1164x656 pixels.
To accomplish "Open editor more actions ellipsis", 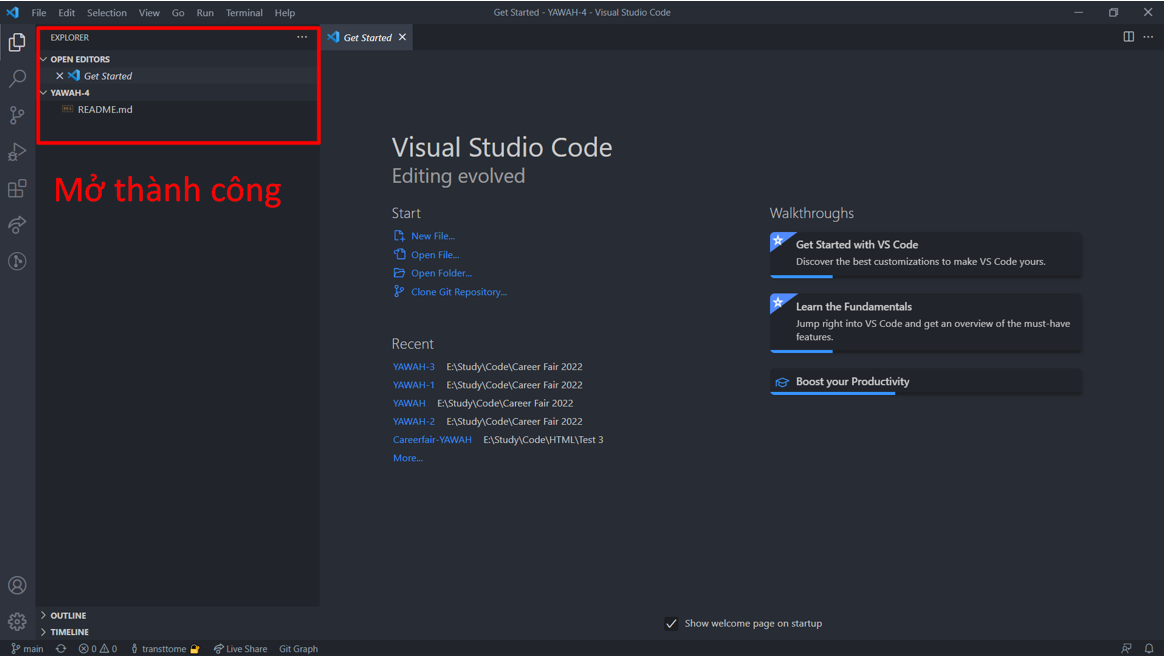I will coord(1148,37).
